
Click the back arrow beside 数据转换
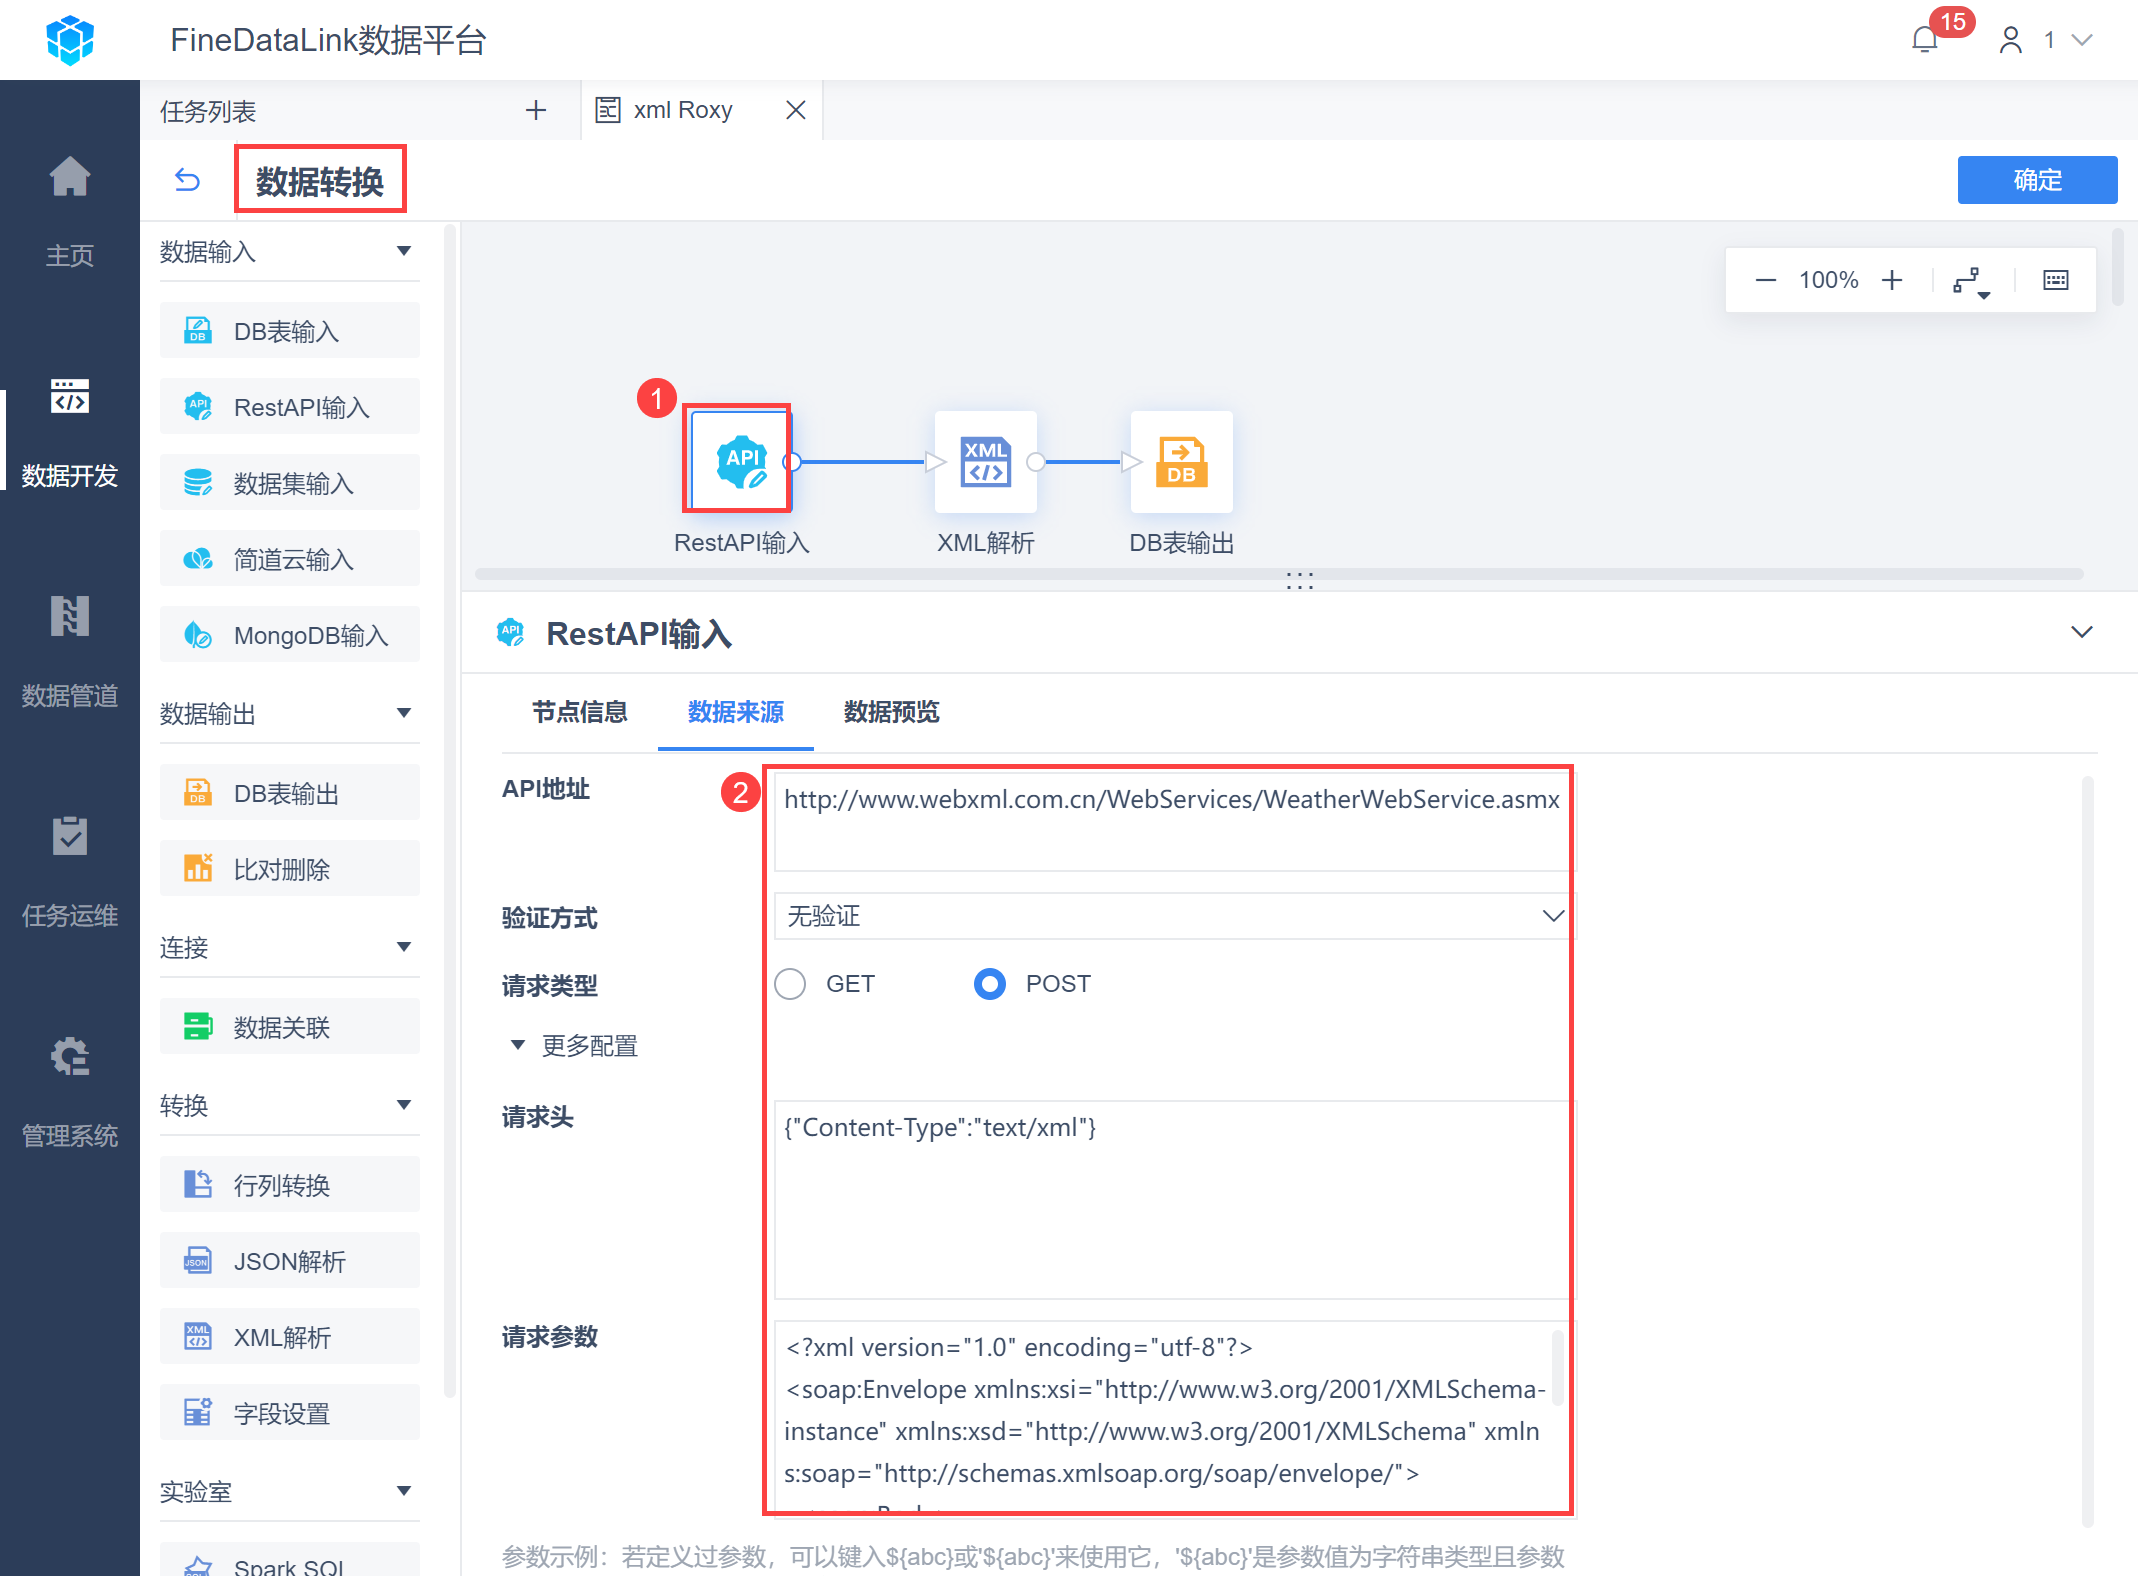188,180
